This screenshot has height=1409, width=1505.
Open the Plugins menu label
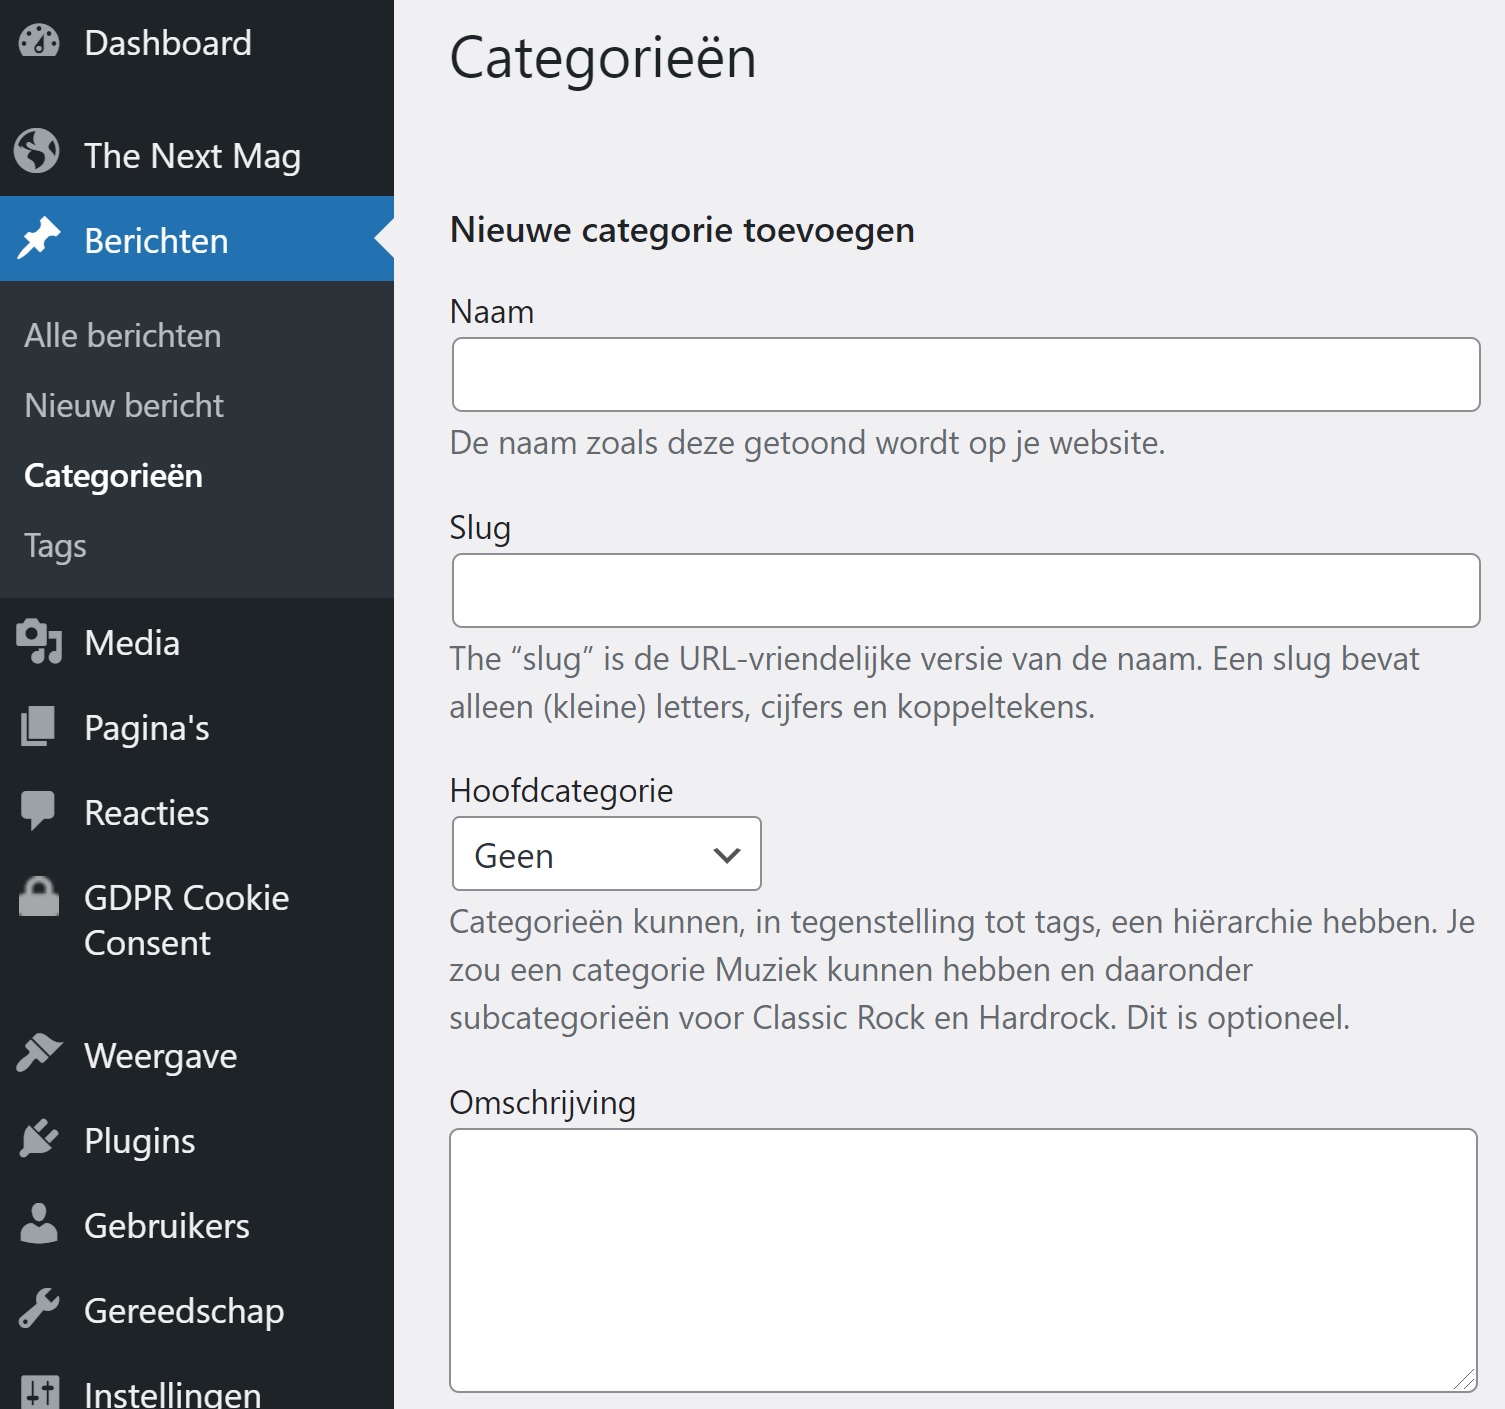[140, 1141]
